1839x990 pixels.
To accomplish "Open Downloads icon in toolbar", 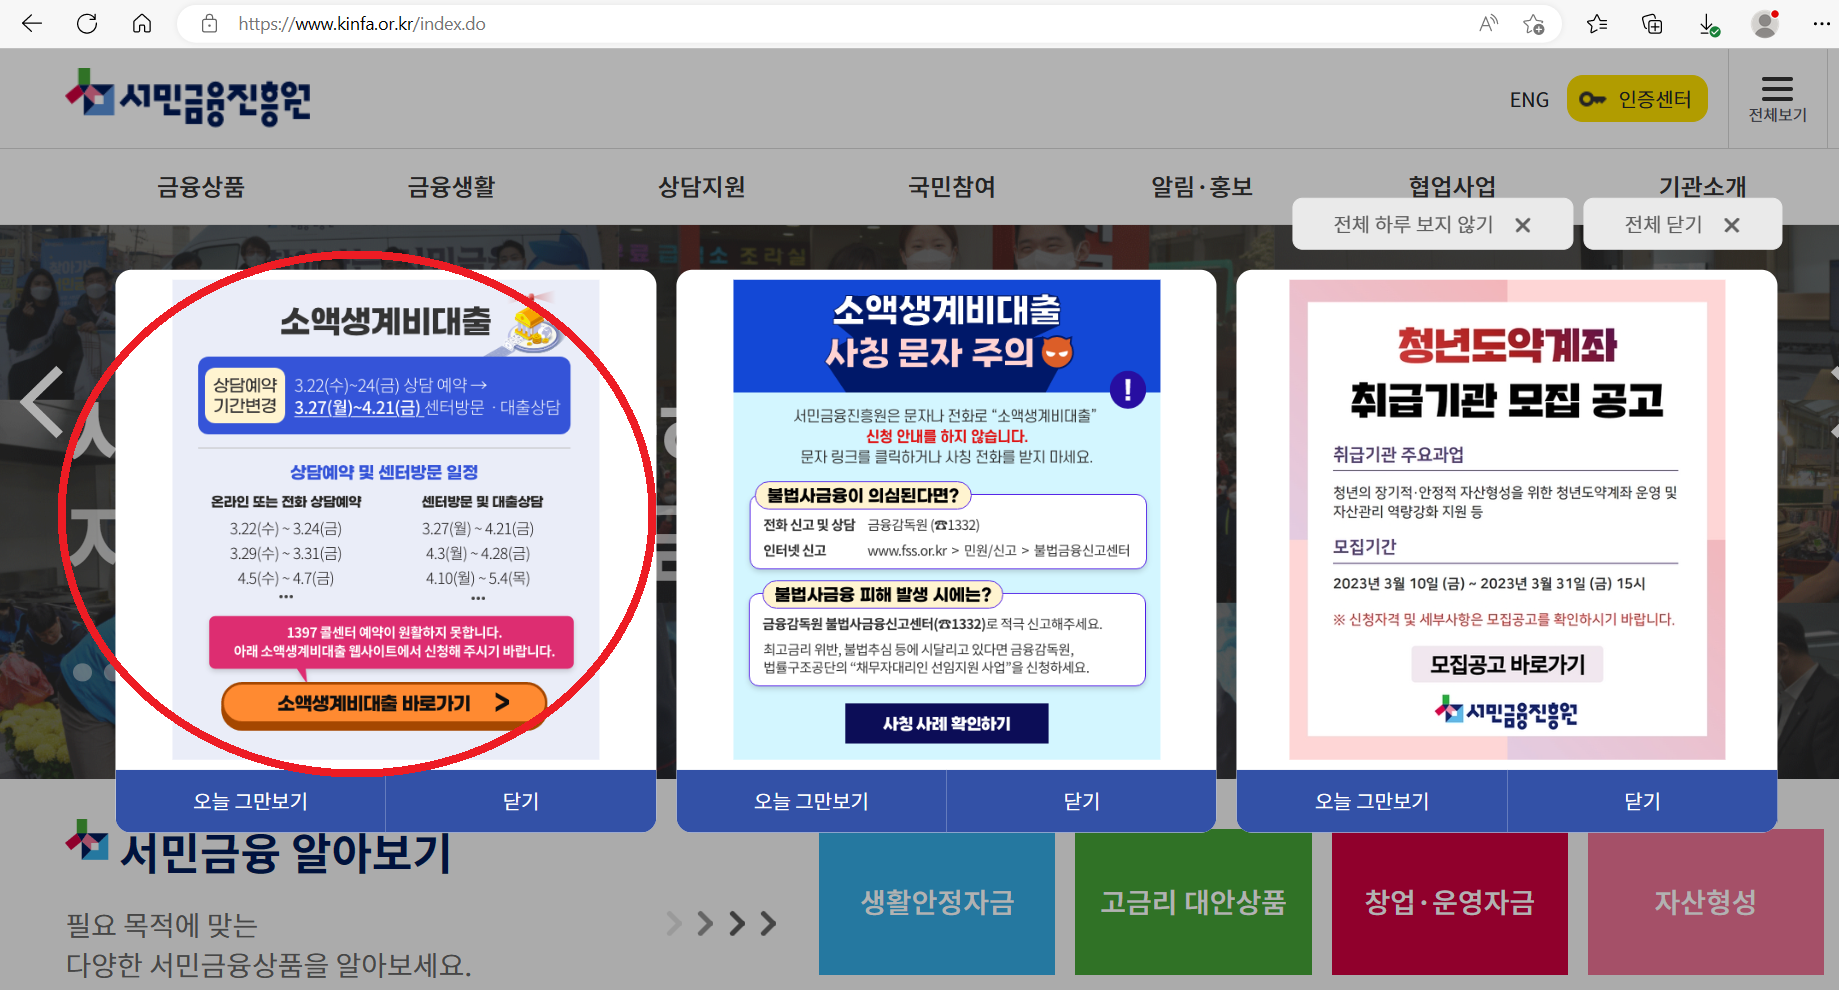I will point(1709,24).
